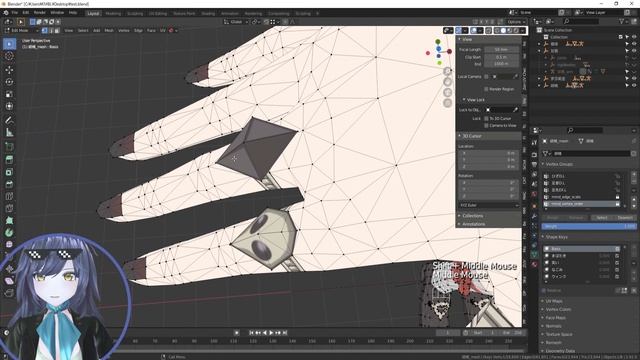Select the Move tool
This screenshot has height=360, width=640.
(x=9, y=70)
